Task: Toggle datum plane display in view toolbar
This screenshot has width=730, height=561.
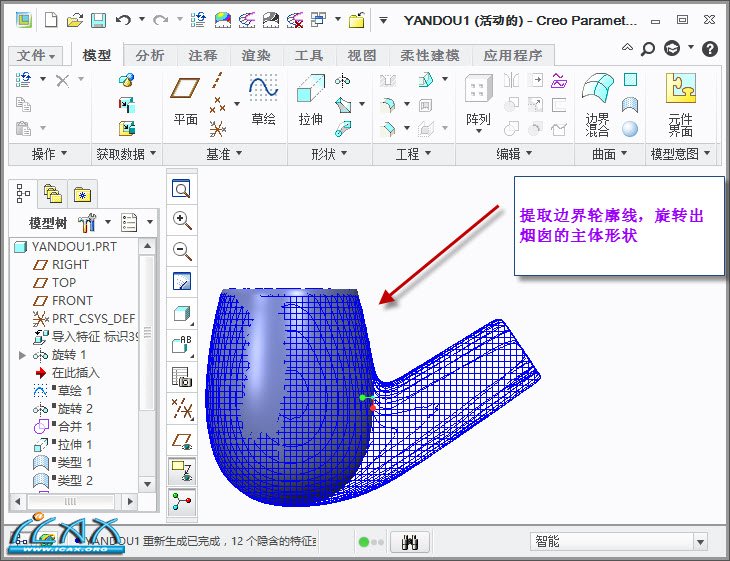Action: click(x=182, y=439)
